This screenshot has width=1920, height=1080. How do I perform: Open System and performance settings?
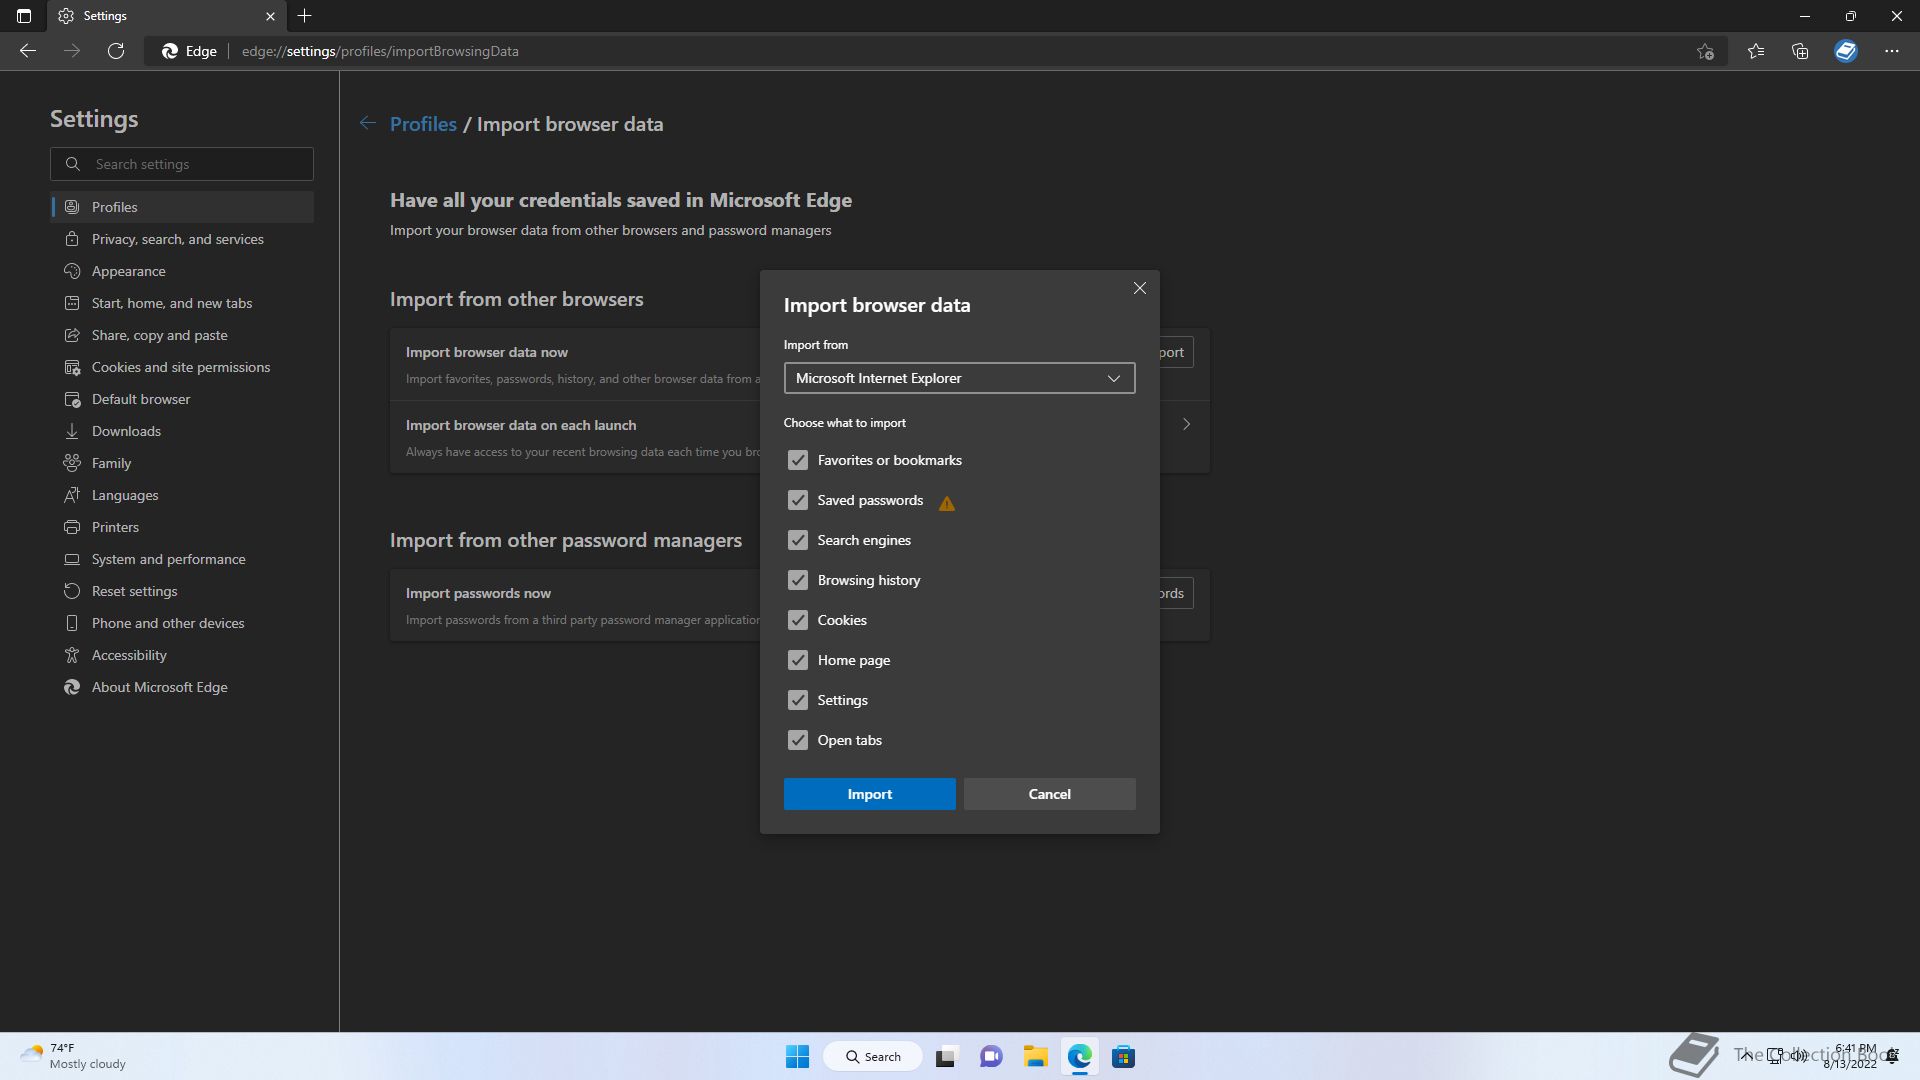[x=182, y=559]
